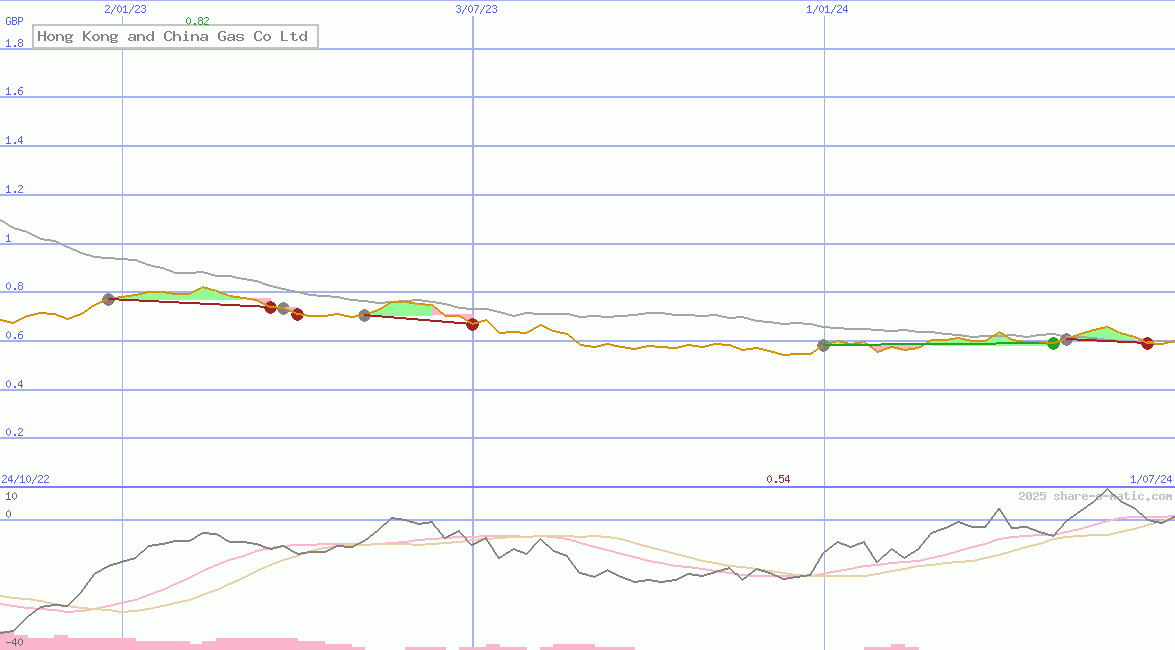Select the gray marker between 2/01/23 and 3/07/23 alone

tap(364, 315)
